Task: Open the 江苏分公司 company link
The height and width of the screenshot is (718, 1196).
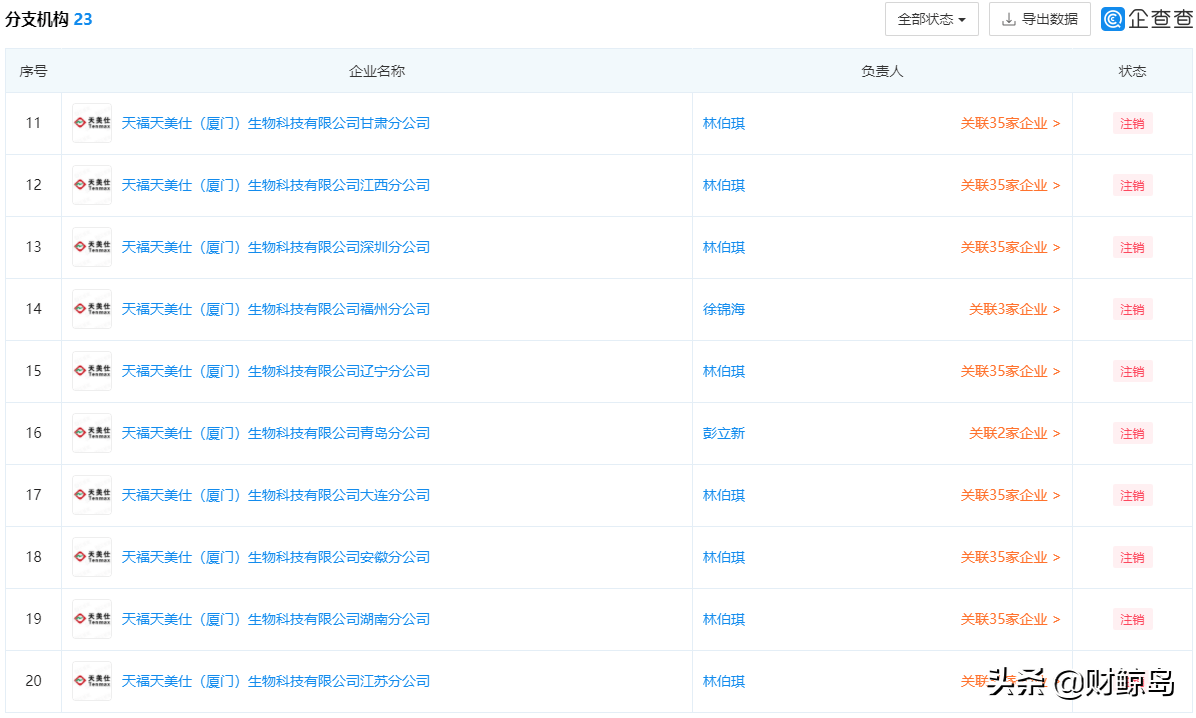Action: pos(275,681)
